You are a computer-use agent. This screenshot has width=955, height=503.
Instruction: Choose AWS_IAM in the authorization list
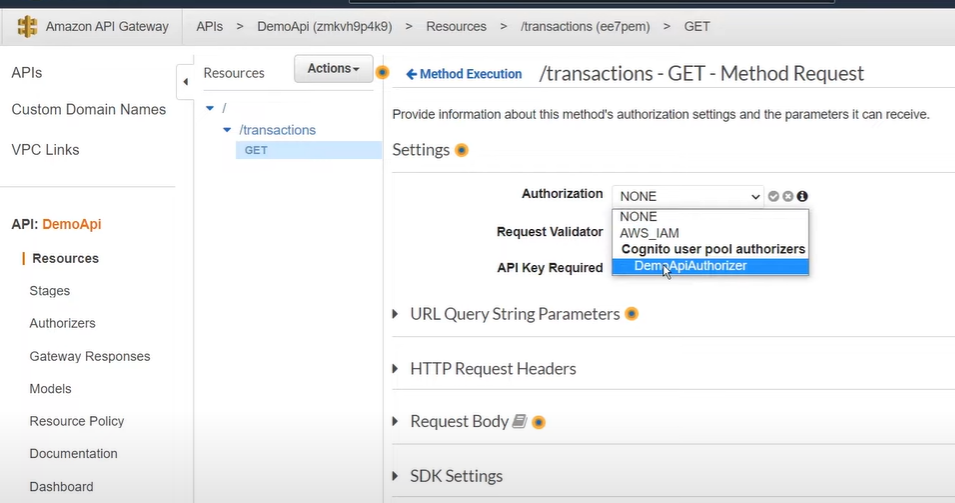(710, 233)
